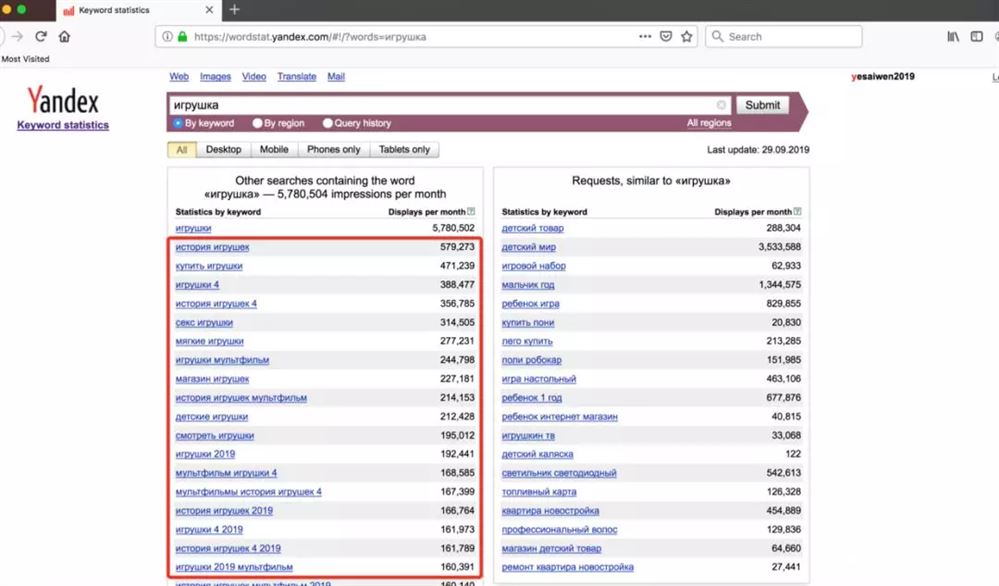
Task: Open help icon beside left Displays per month
Action: (471, 211)
